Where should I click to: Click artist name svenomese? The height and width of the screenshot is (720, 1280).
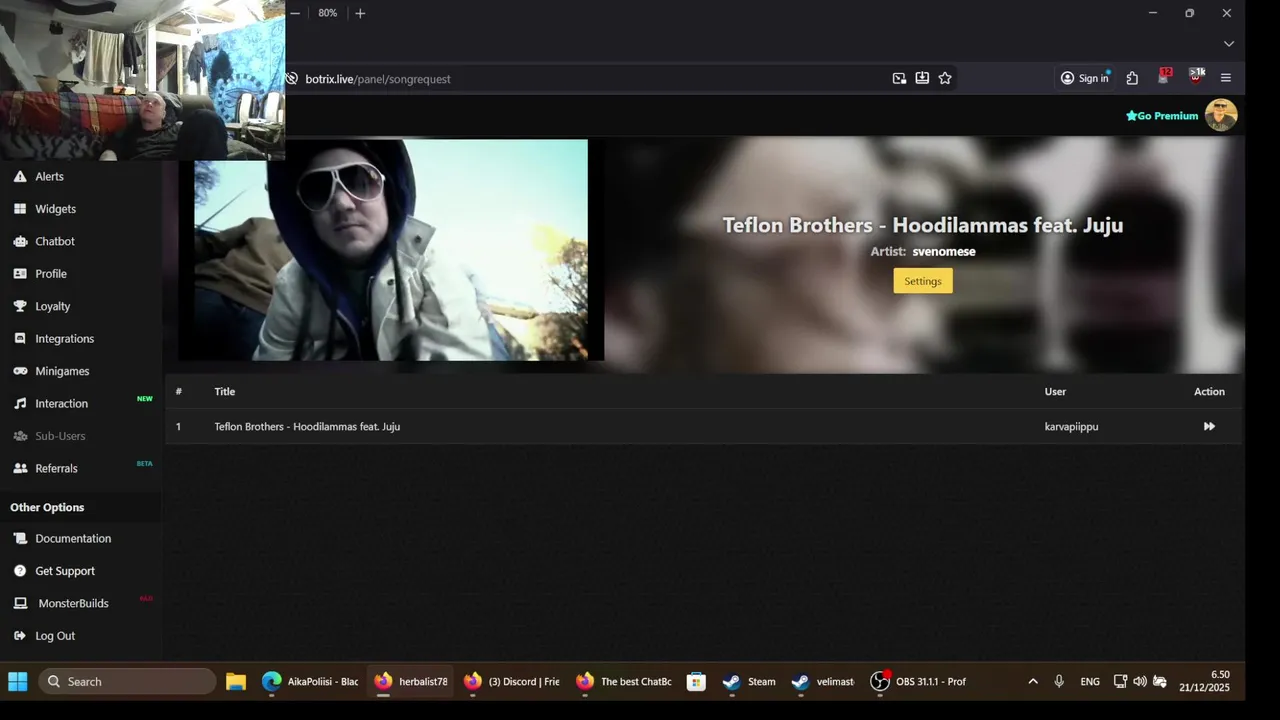click(943, 252)
